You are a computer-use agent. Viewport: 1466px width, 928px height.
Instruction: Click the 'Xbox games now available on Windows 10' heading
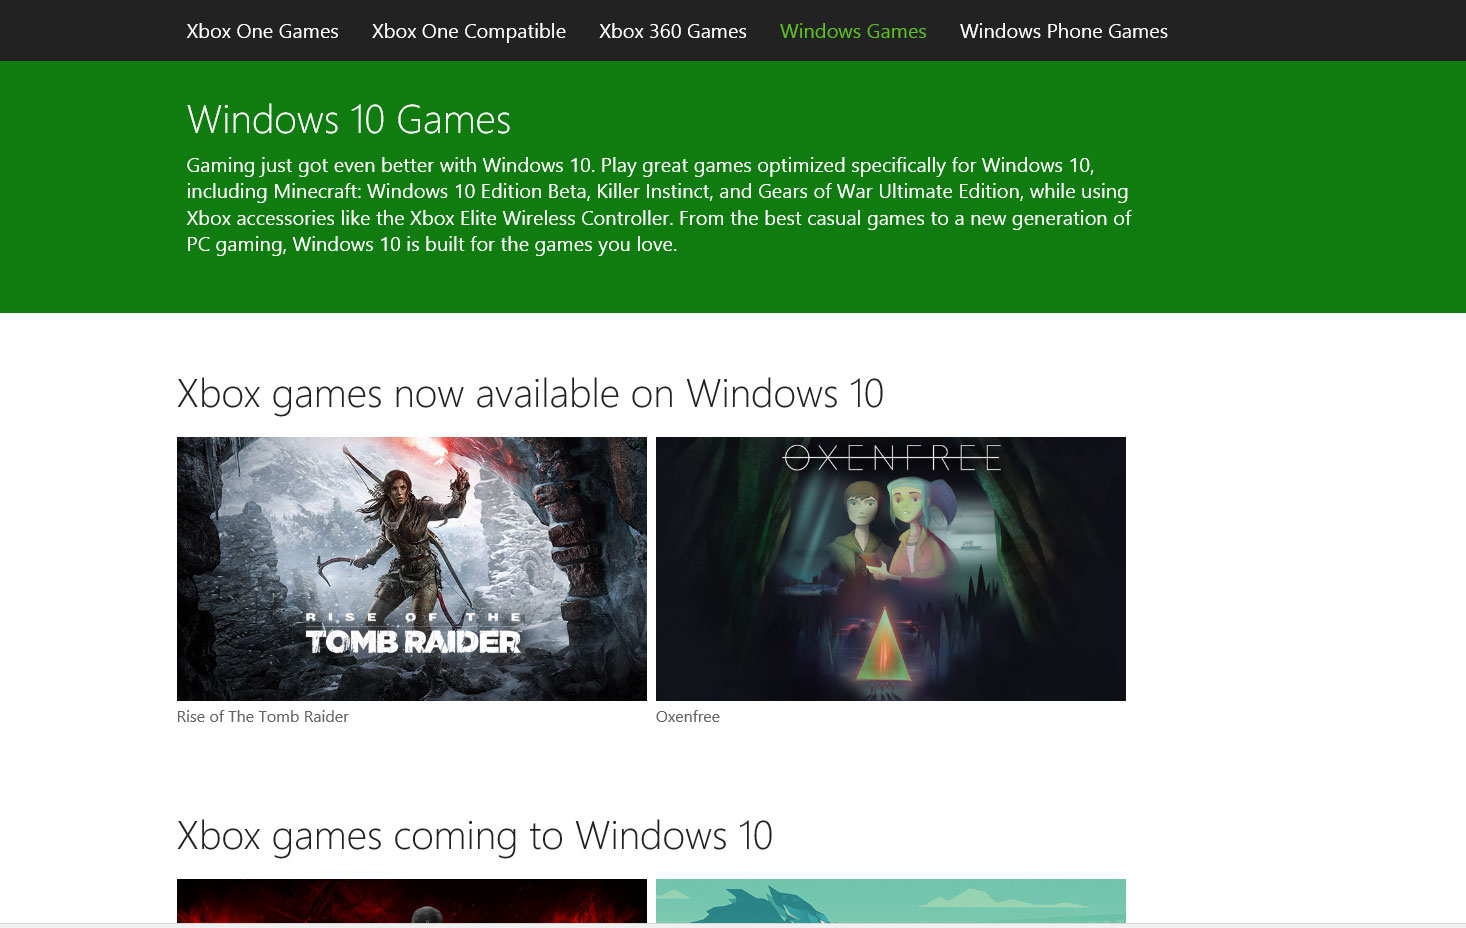point(530,394)
